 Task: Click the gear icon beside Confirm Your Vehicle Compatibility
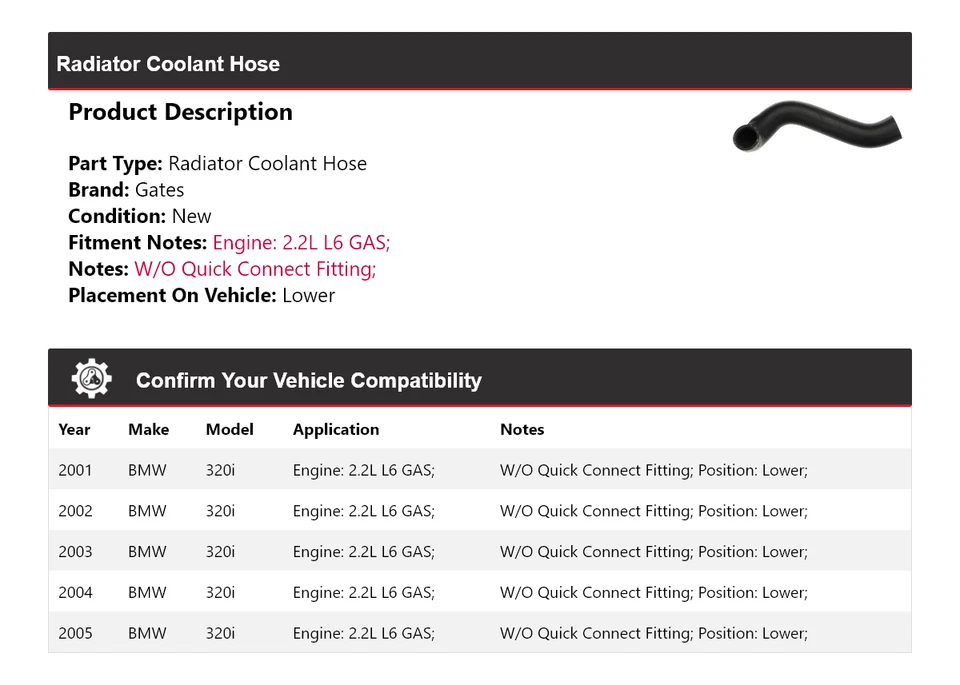(92, 379)
